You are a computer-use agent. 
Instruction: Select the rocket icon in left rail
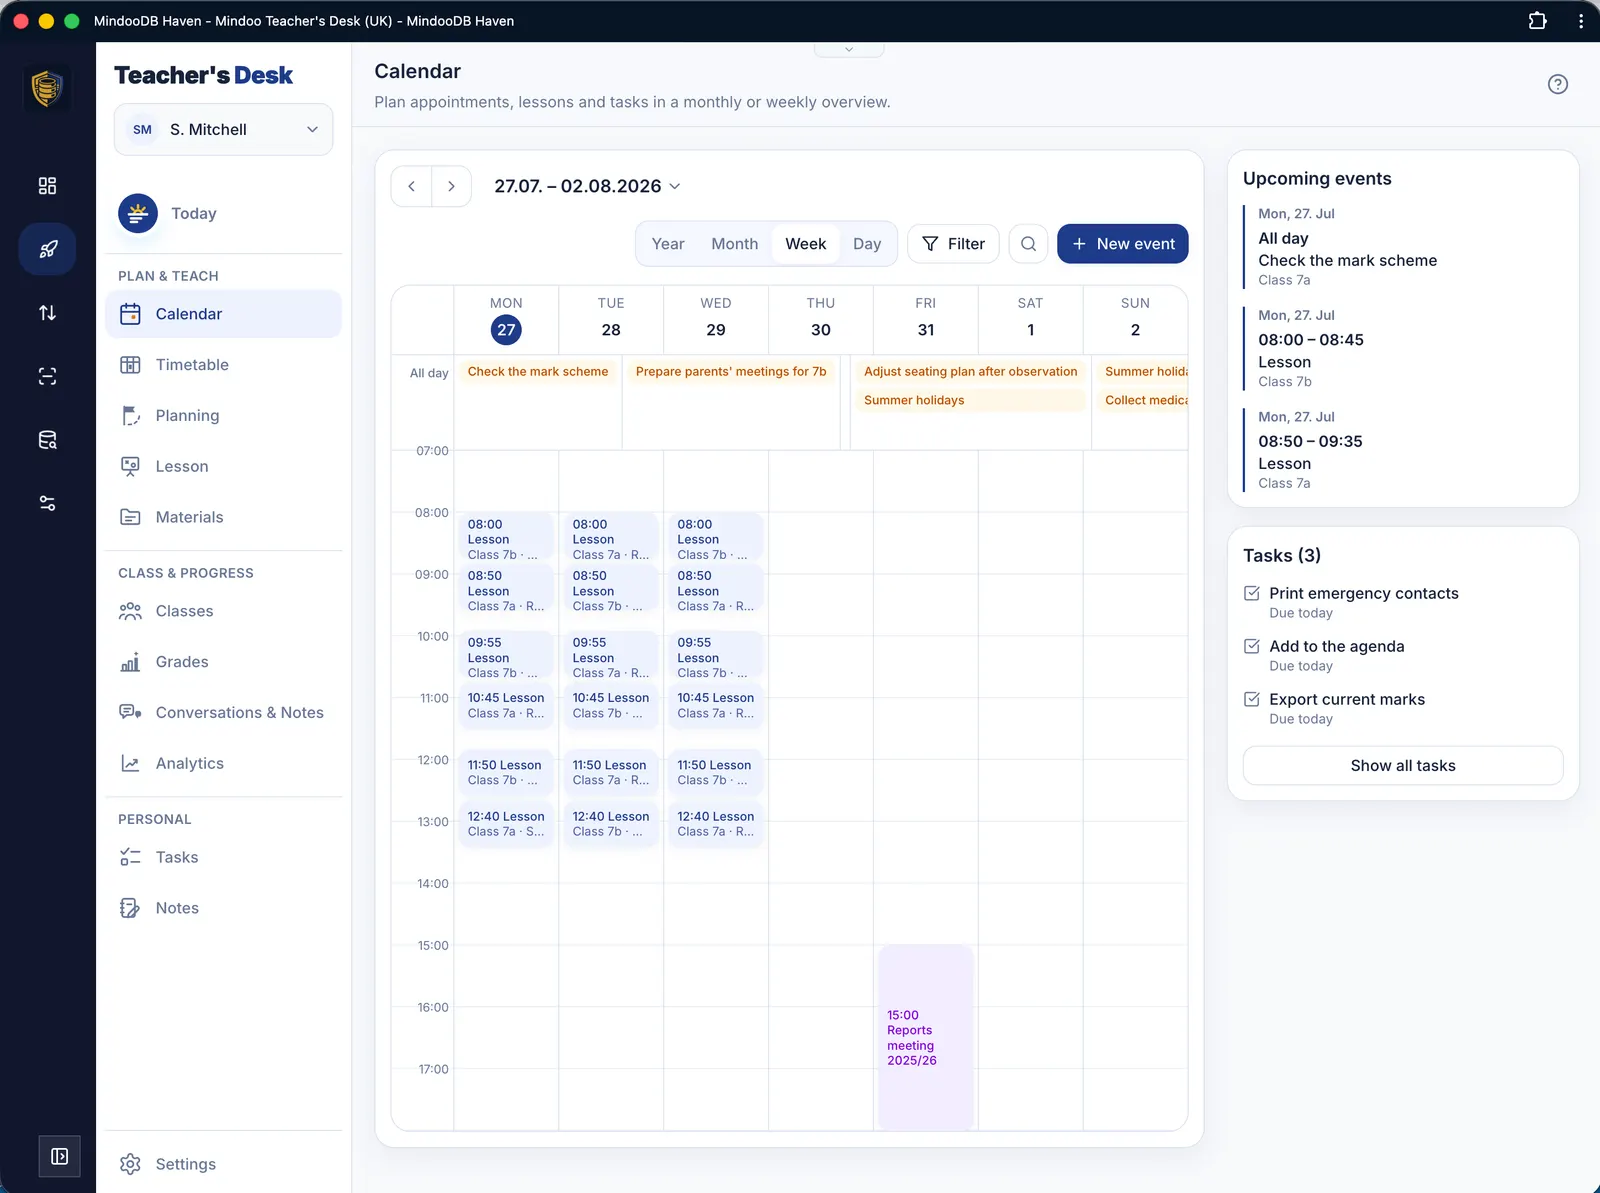47,249
